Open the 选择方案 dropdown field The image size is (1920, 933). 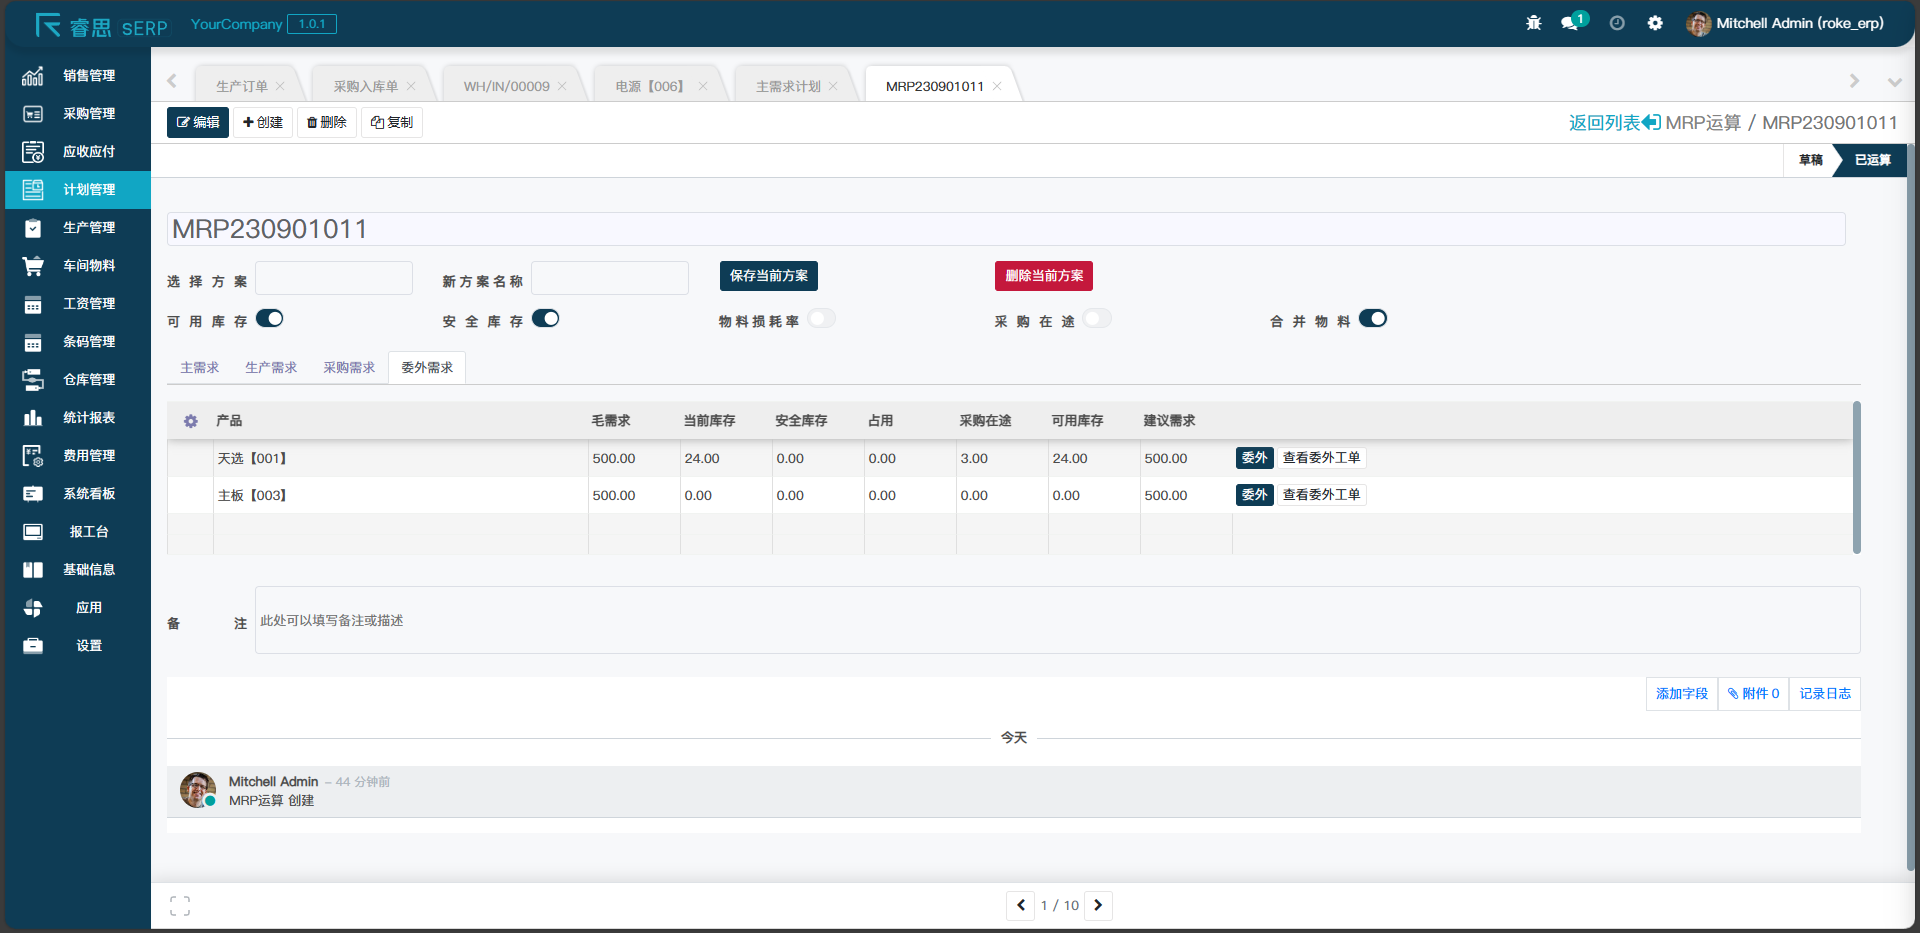pyautogui.click(x=334, y=278)
